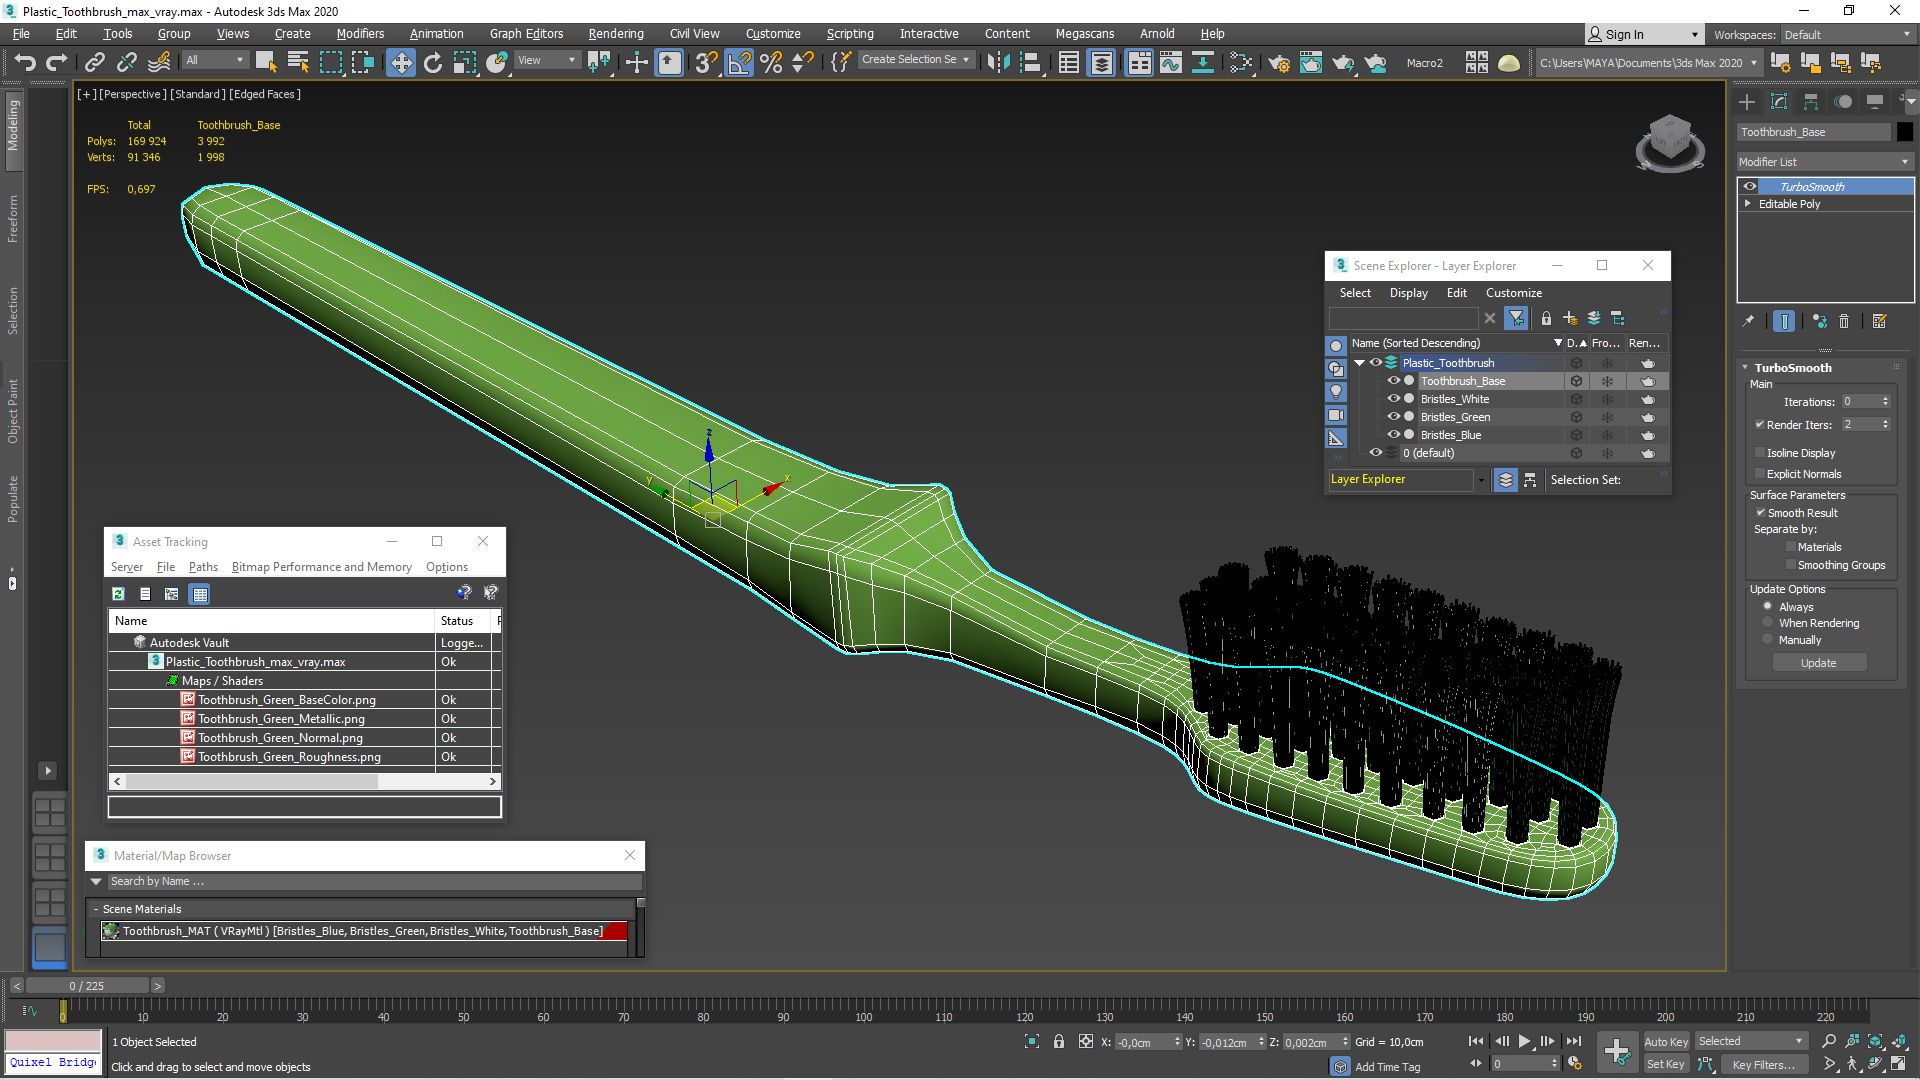Select the Manually update option
This screenshot has width=1920, height=1080.
coord(1768,640)
